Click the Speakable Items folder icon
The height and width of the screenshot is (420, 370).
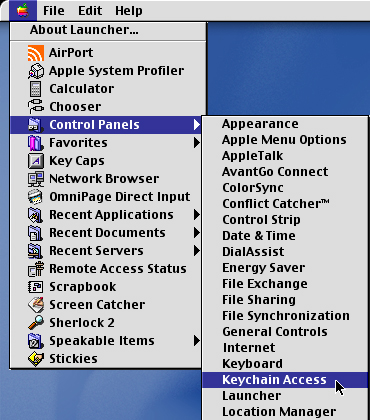pyautogui.click(x=36, y=341)
